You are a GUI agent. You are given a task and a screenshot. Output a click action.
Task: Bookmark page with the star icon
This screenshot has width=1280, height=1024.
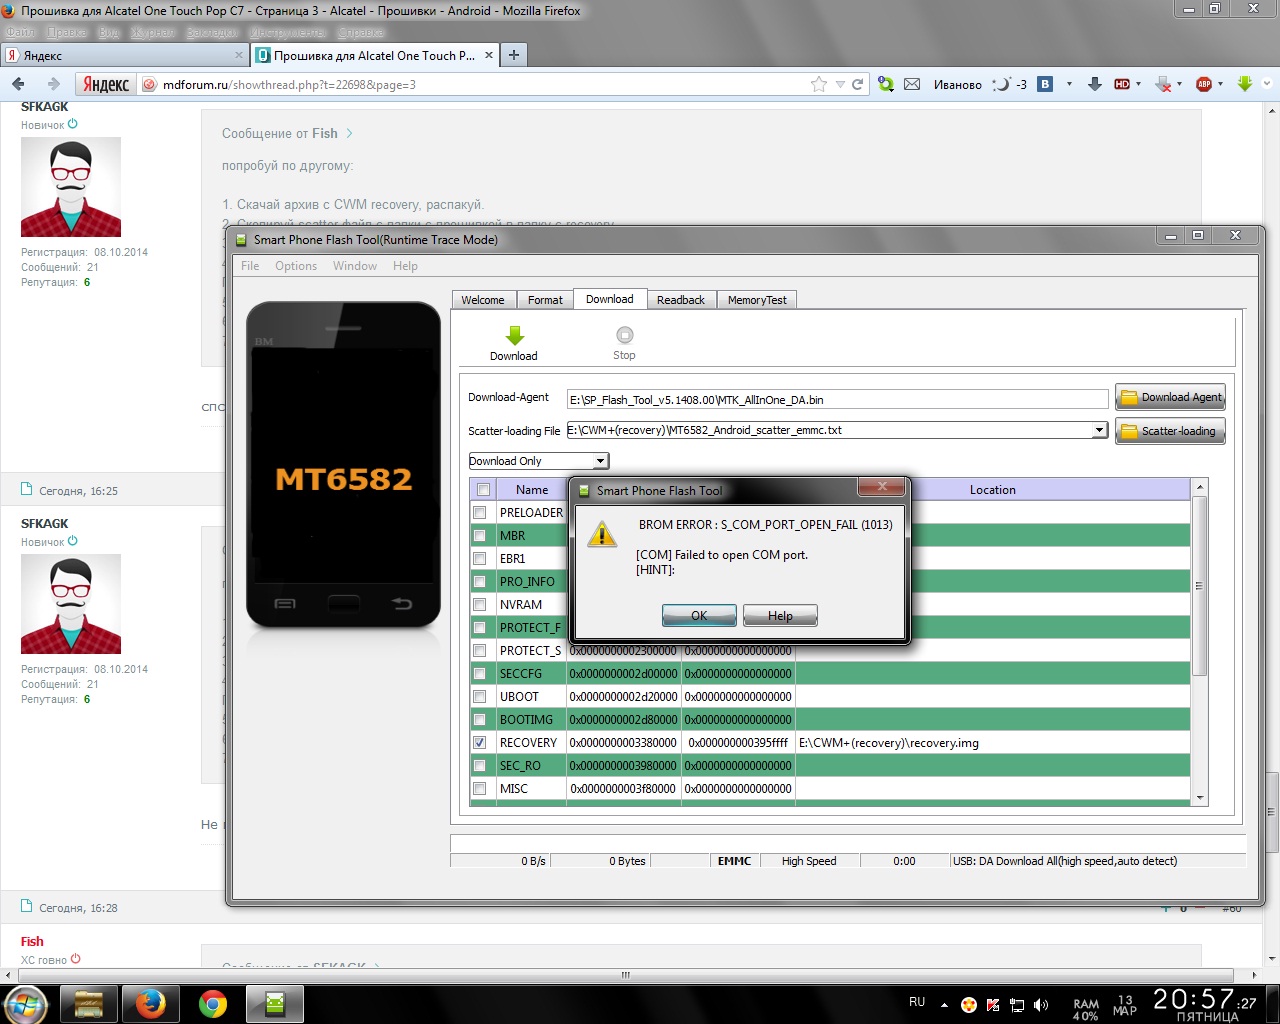819,85
